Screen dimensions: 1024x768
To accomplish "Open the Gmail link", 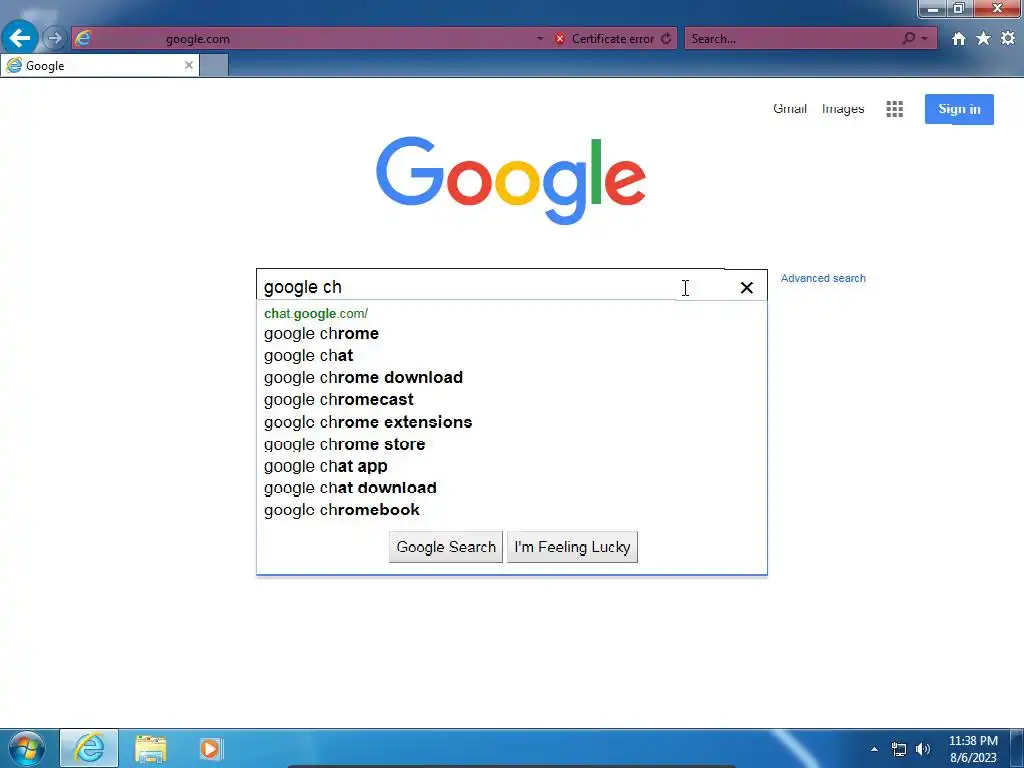I will click(x=790, y=108).
